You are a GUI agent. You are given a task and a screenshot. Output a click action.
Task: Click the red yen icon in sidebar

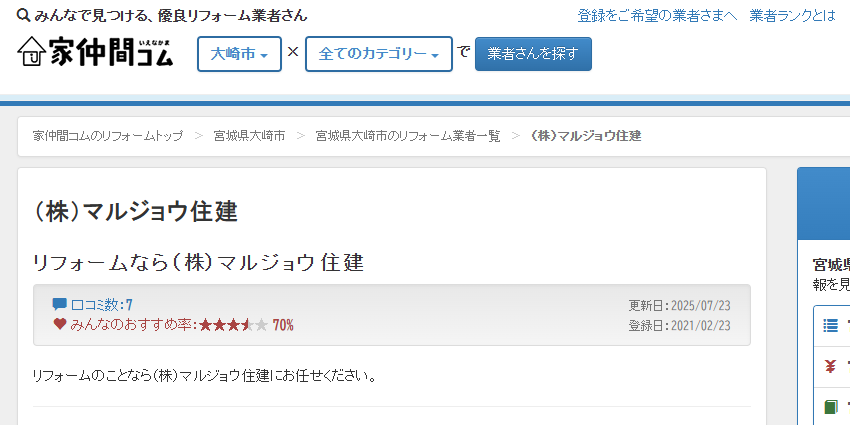830,366
